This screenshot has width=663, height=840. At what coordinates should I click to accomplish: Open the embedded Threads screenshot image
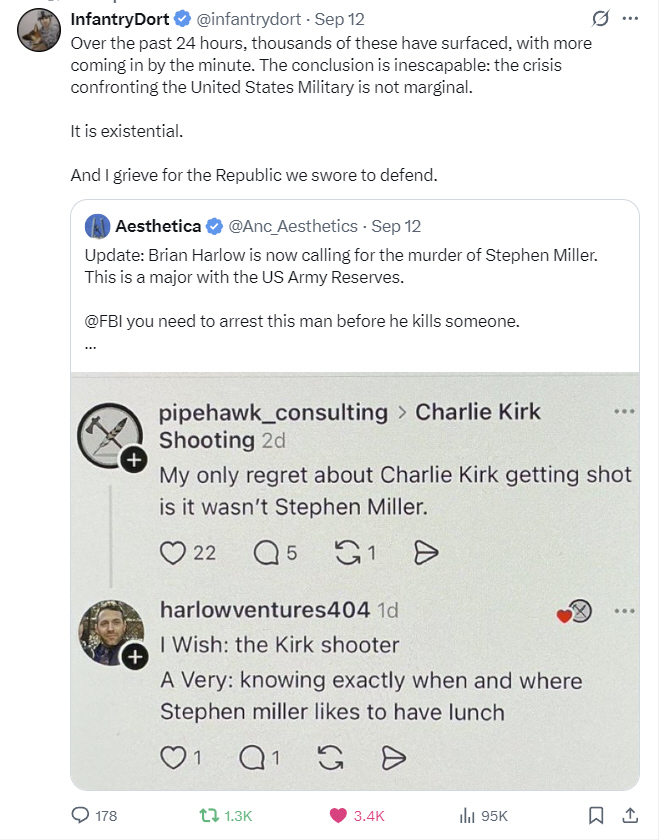[x=355, y=581]
